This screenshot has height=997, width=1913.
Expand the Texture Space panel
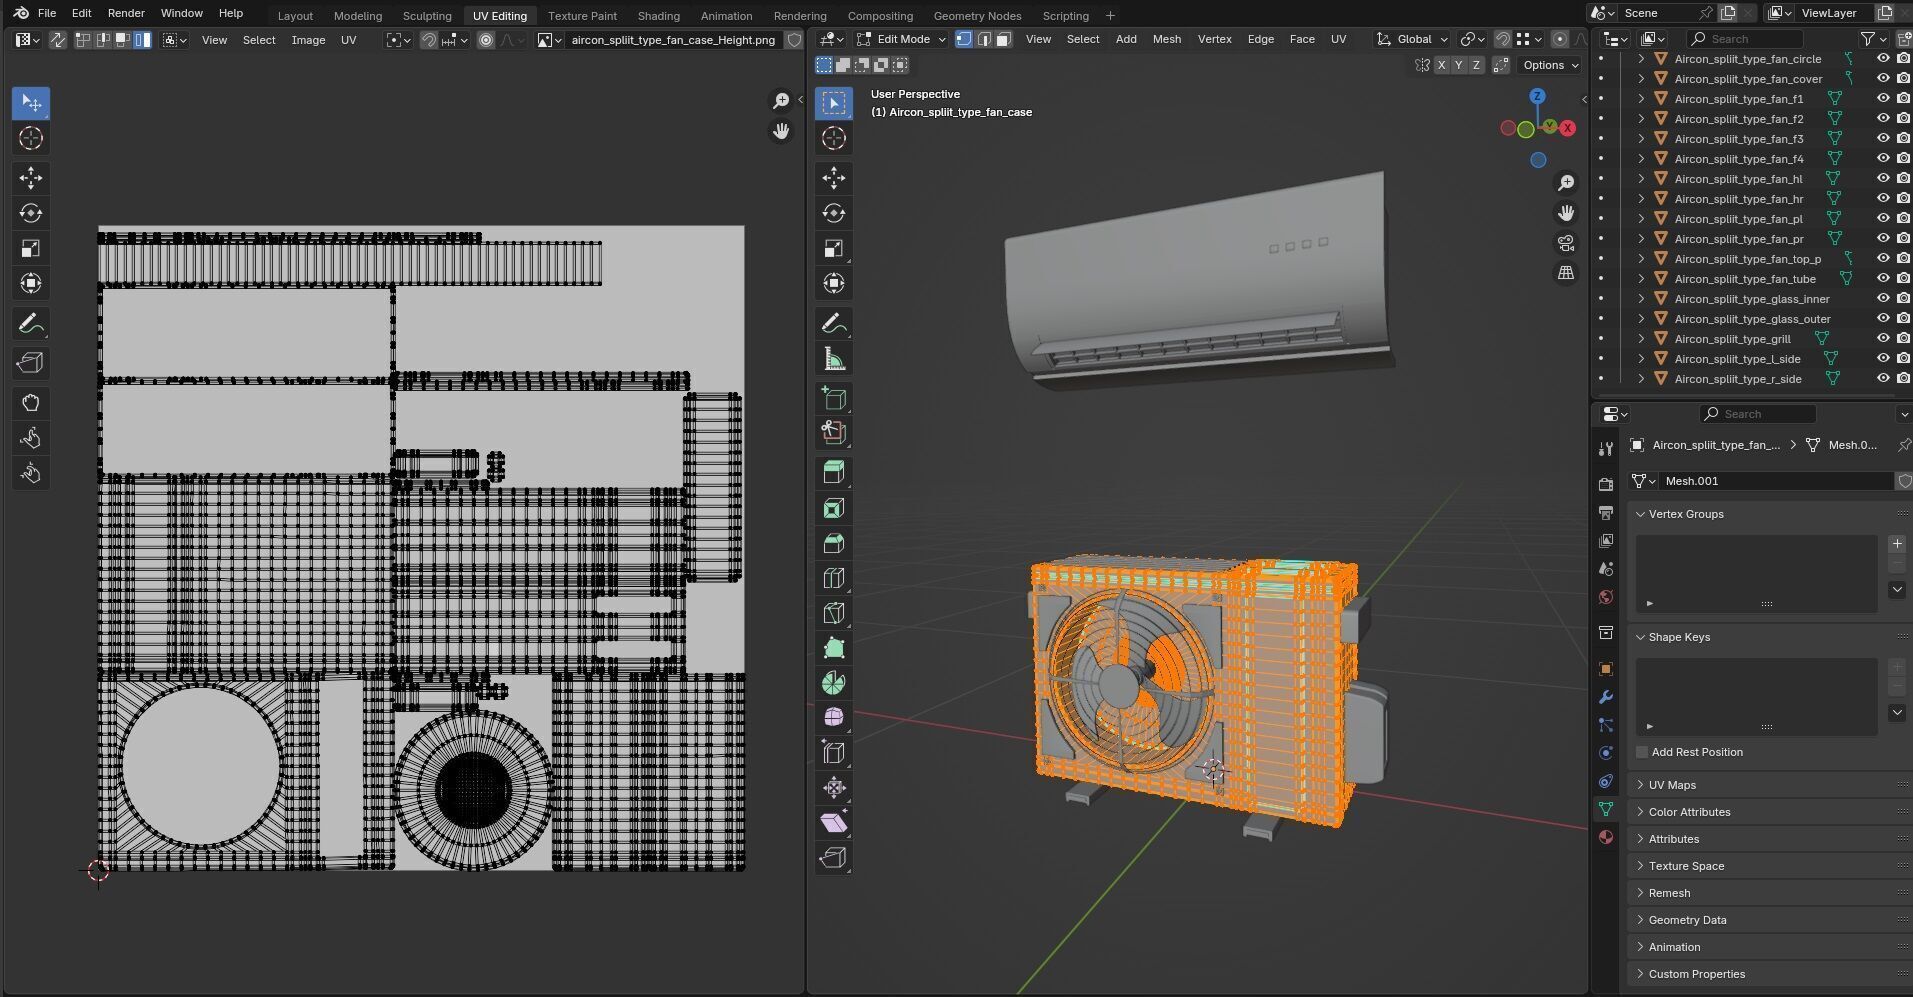1770,866
